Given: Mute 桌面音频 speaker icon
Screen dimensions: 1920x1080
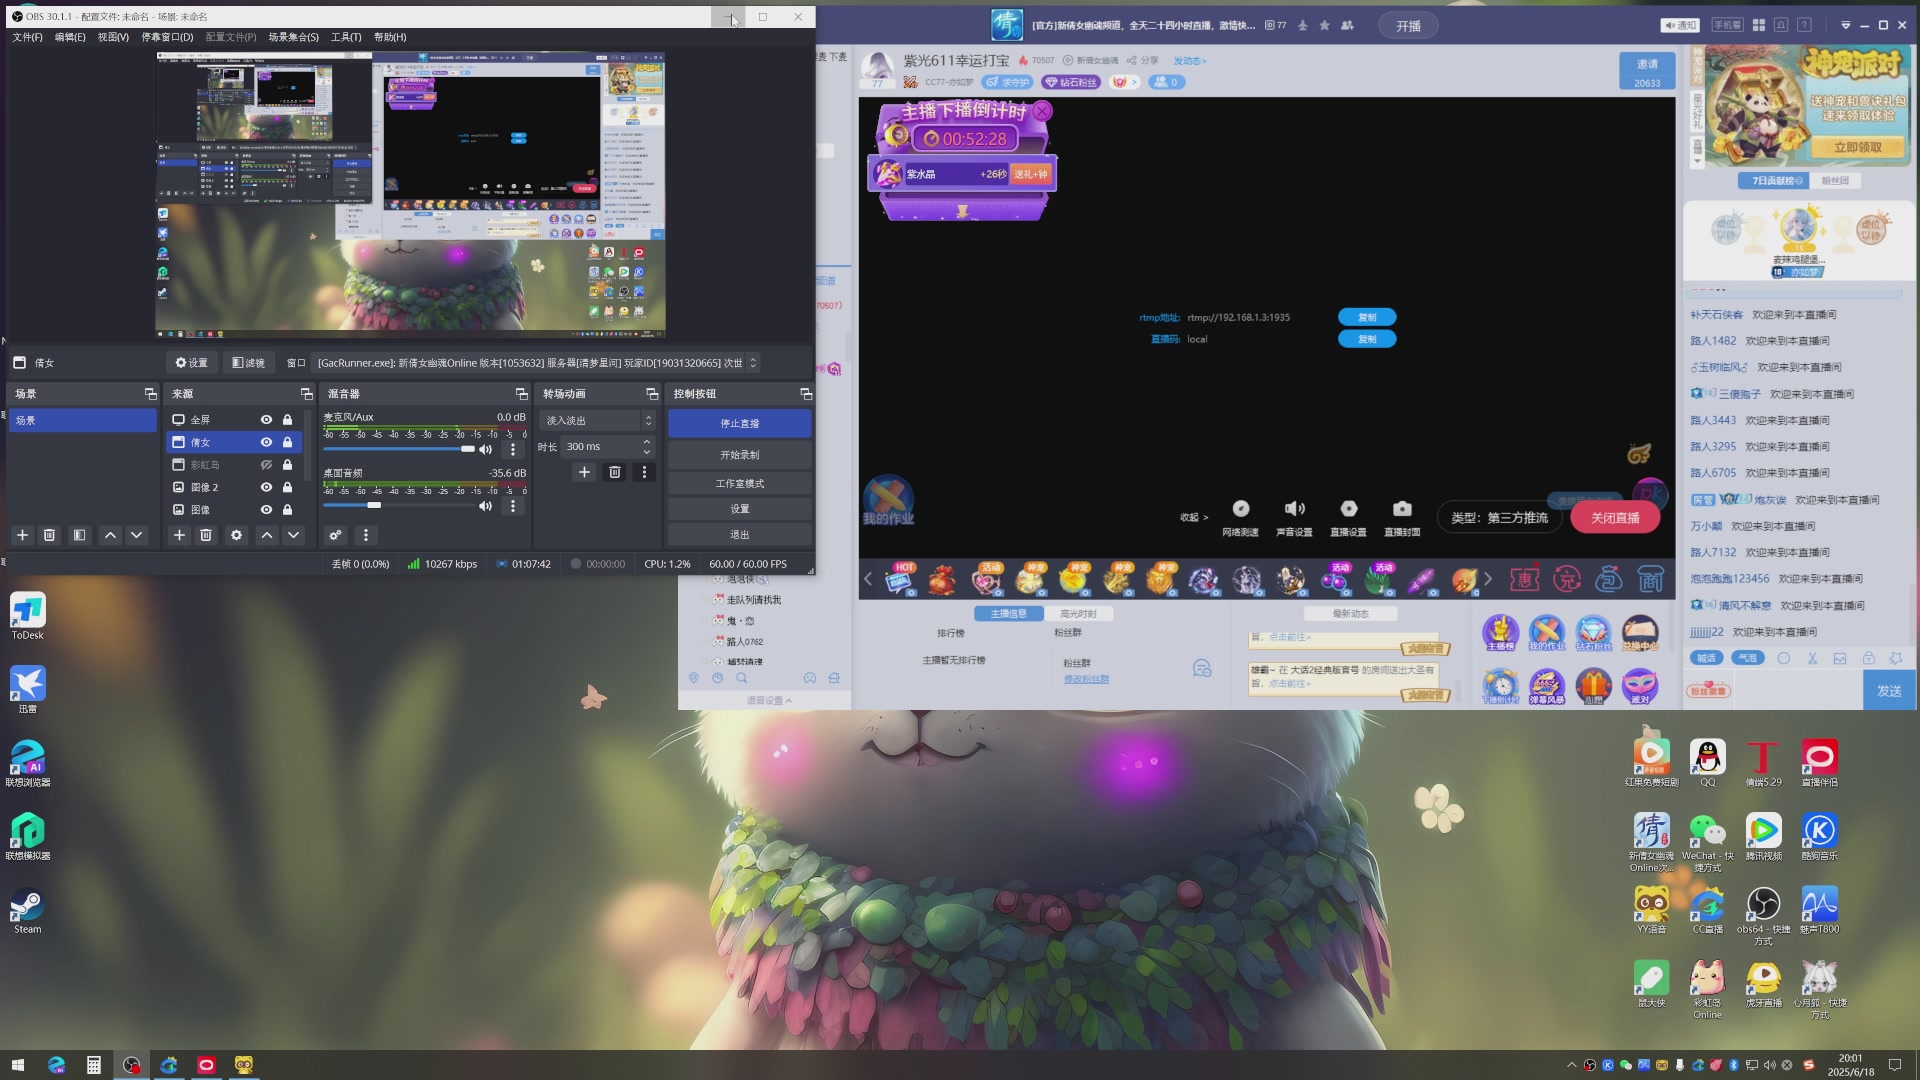Looking at the screenshot, I should (x=486, y=506).
